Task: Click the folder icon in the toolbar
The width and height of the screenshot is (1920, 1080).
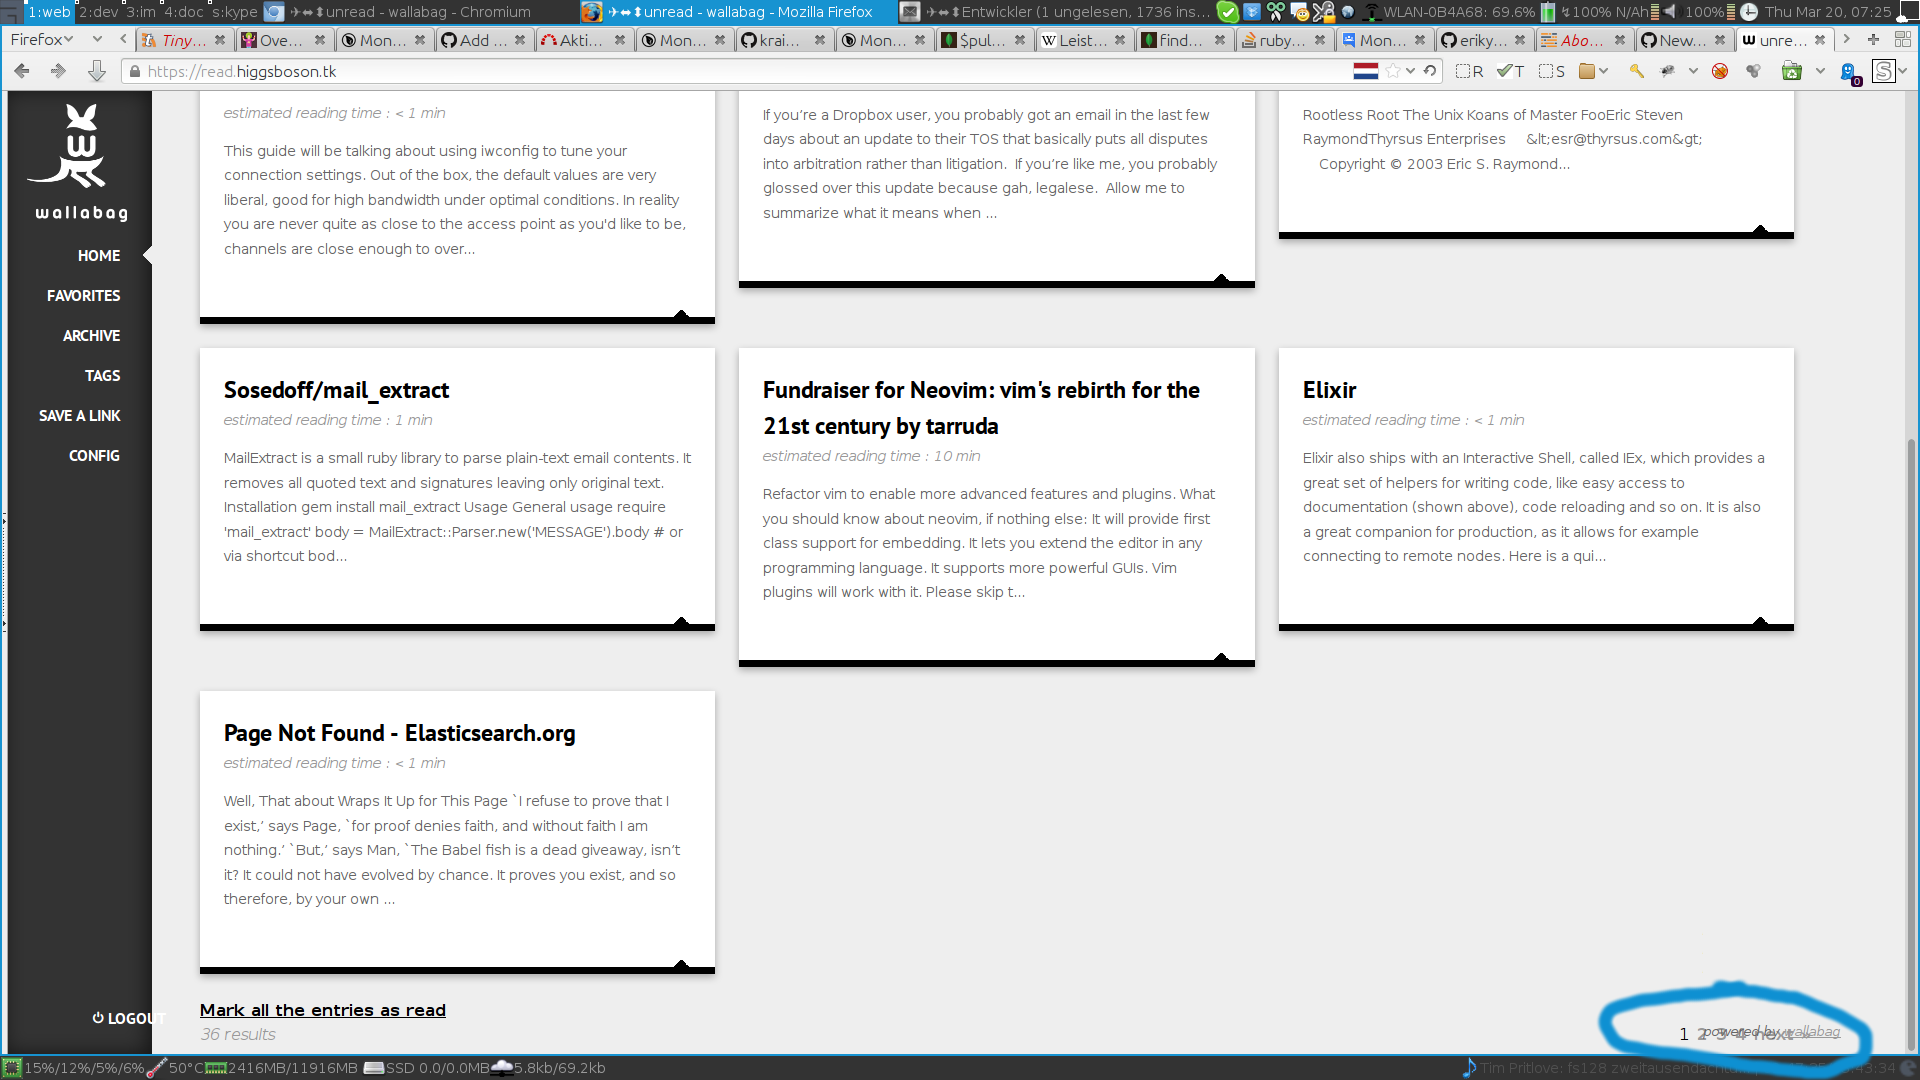Action: tap(1587, 71)
